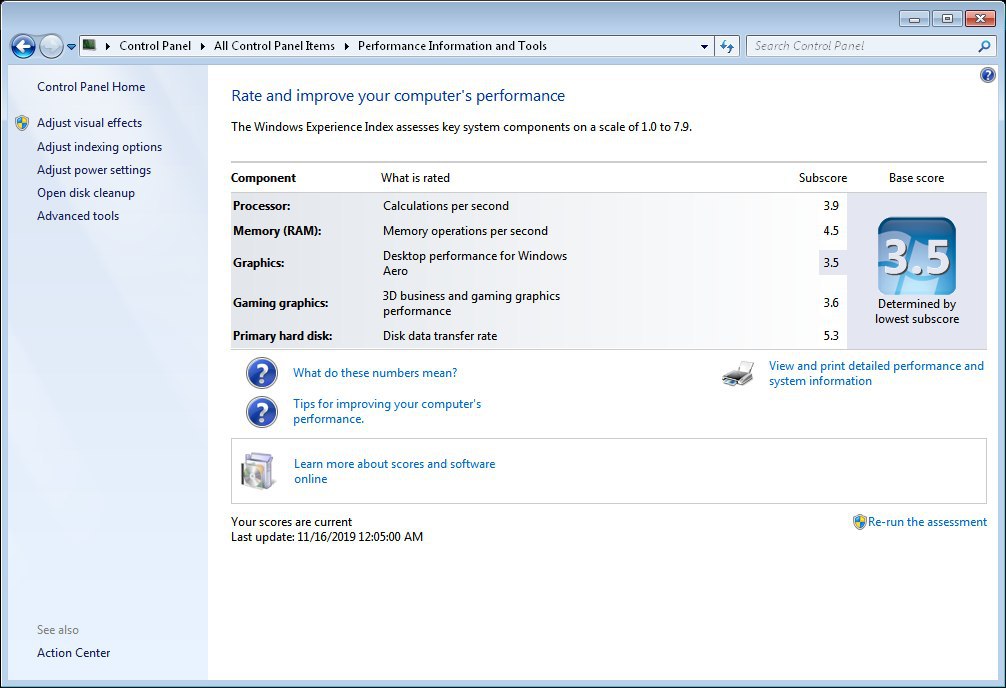This screenshot has height=688, width=1006.
Task: Click the 3.5 base score badge
Action: tap(917, 256)
